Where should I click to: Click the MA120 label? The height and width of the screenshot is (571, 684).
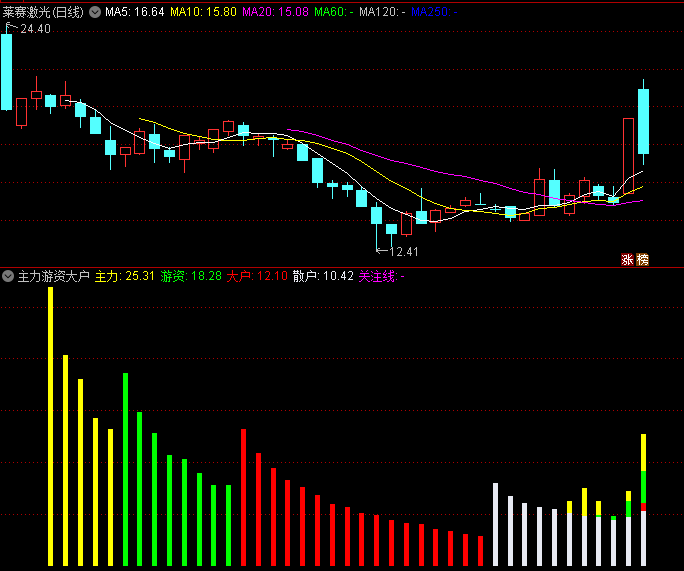[382, 12]
